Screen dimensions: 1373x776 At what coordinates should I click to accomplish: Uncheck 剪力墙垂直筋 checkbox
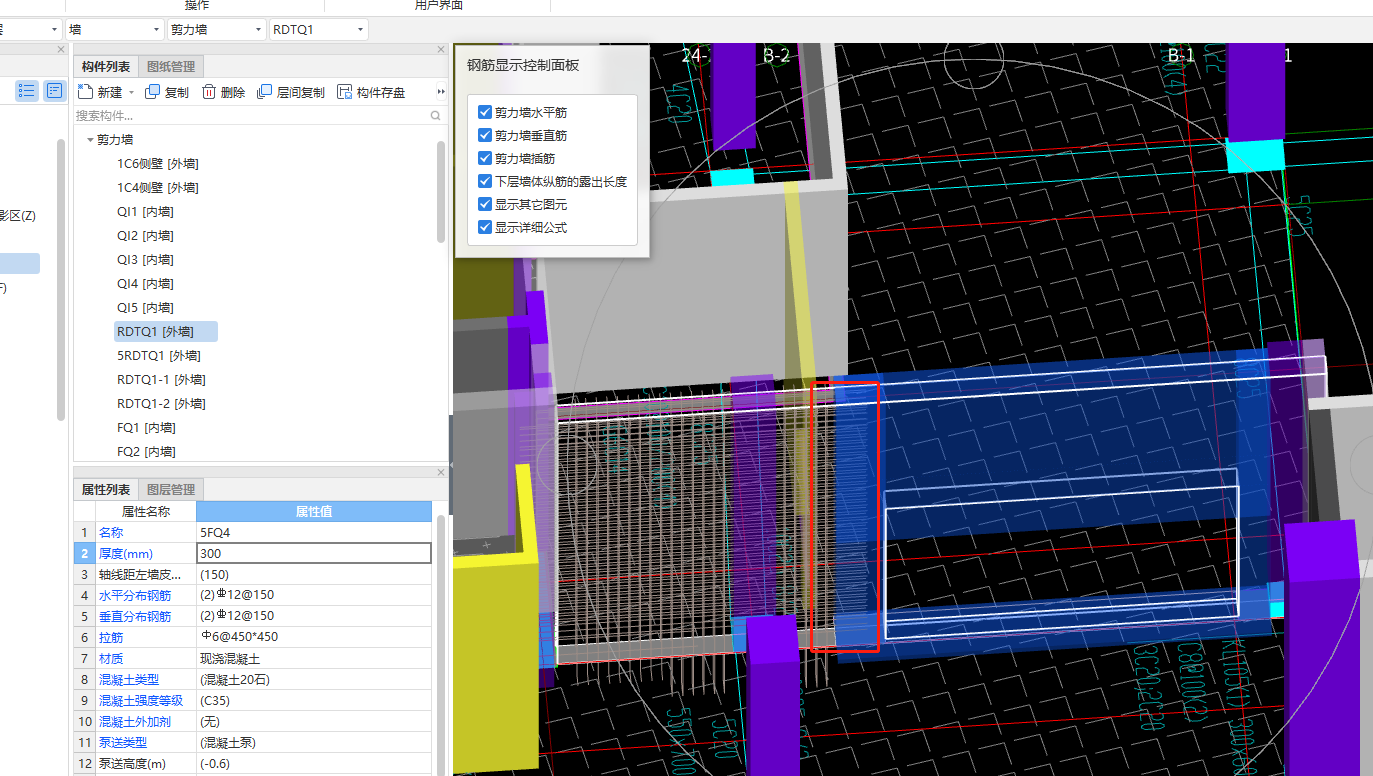pyautogui.click(x=485, y=136)
